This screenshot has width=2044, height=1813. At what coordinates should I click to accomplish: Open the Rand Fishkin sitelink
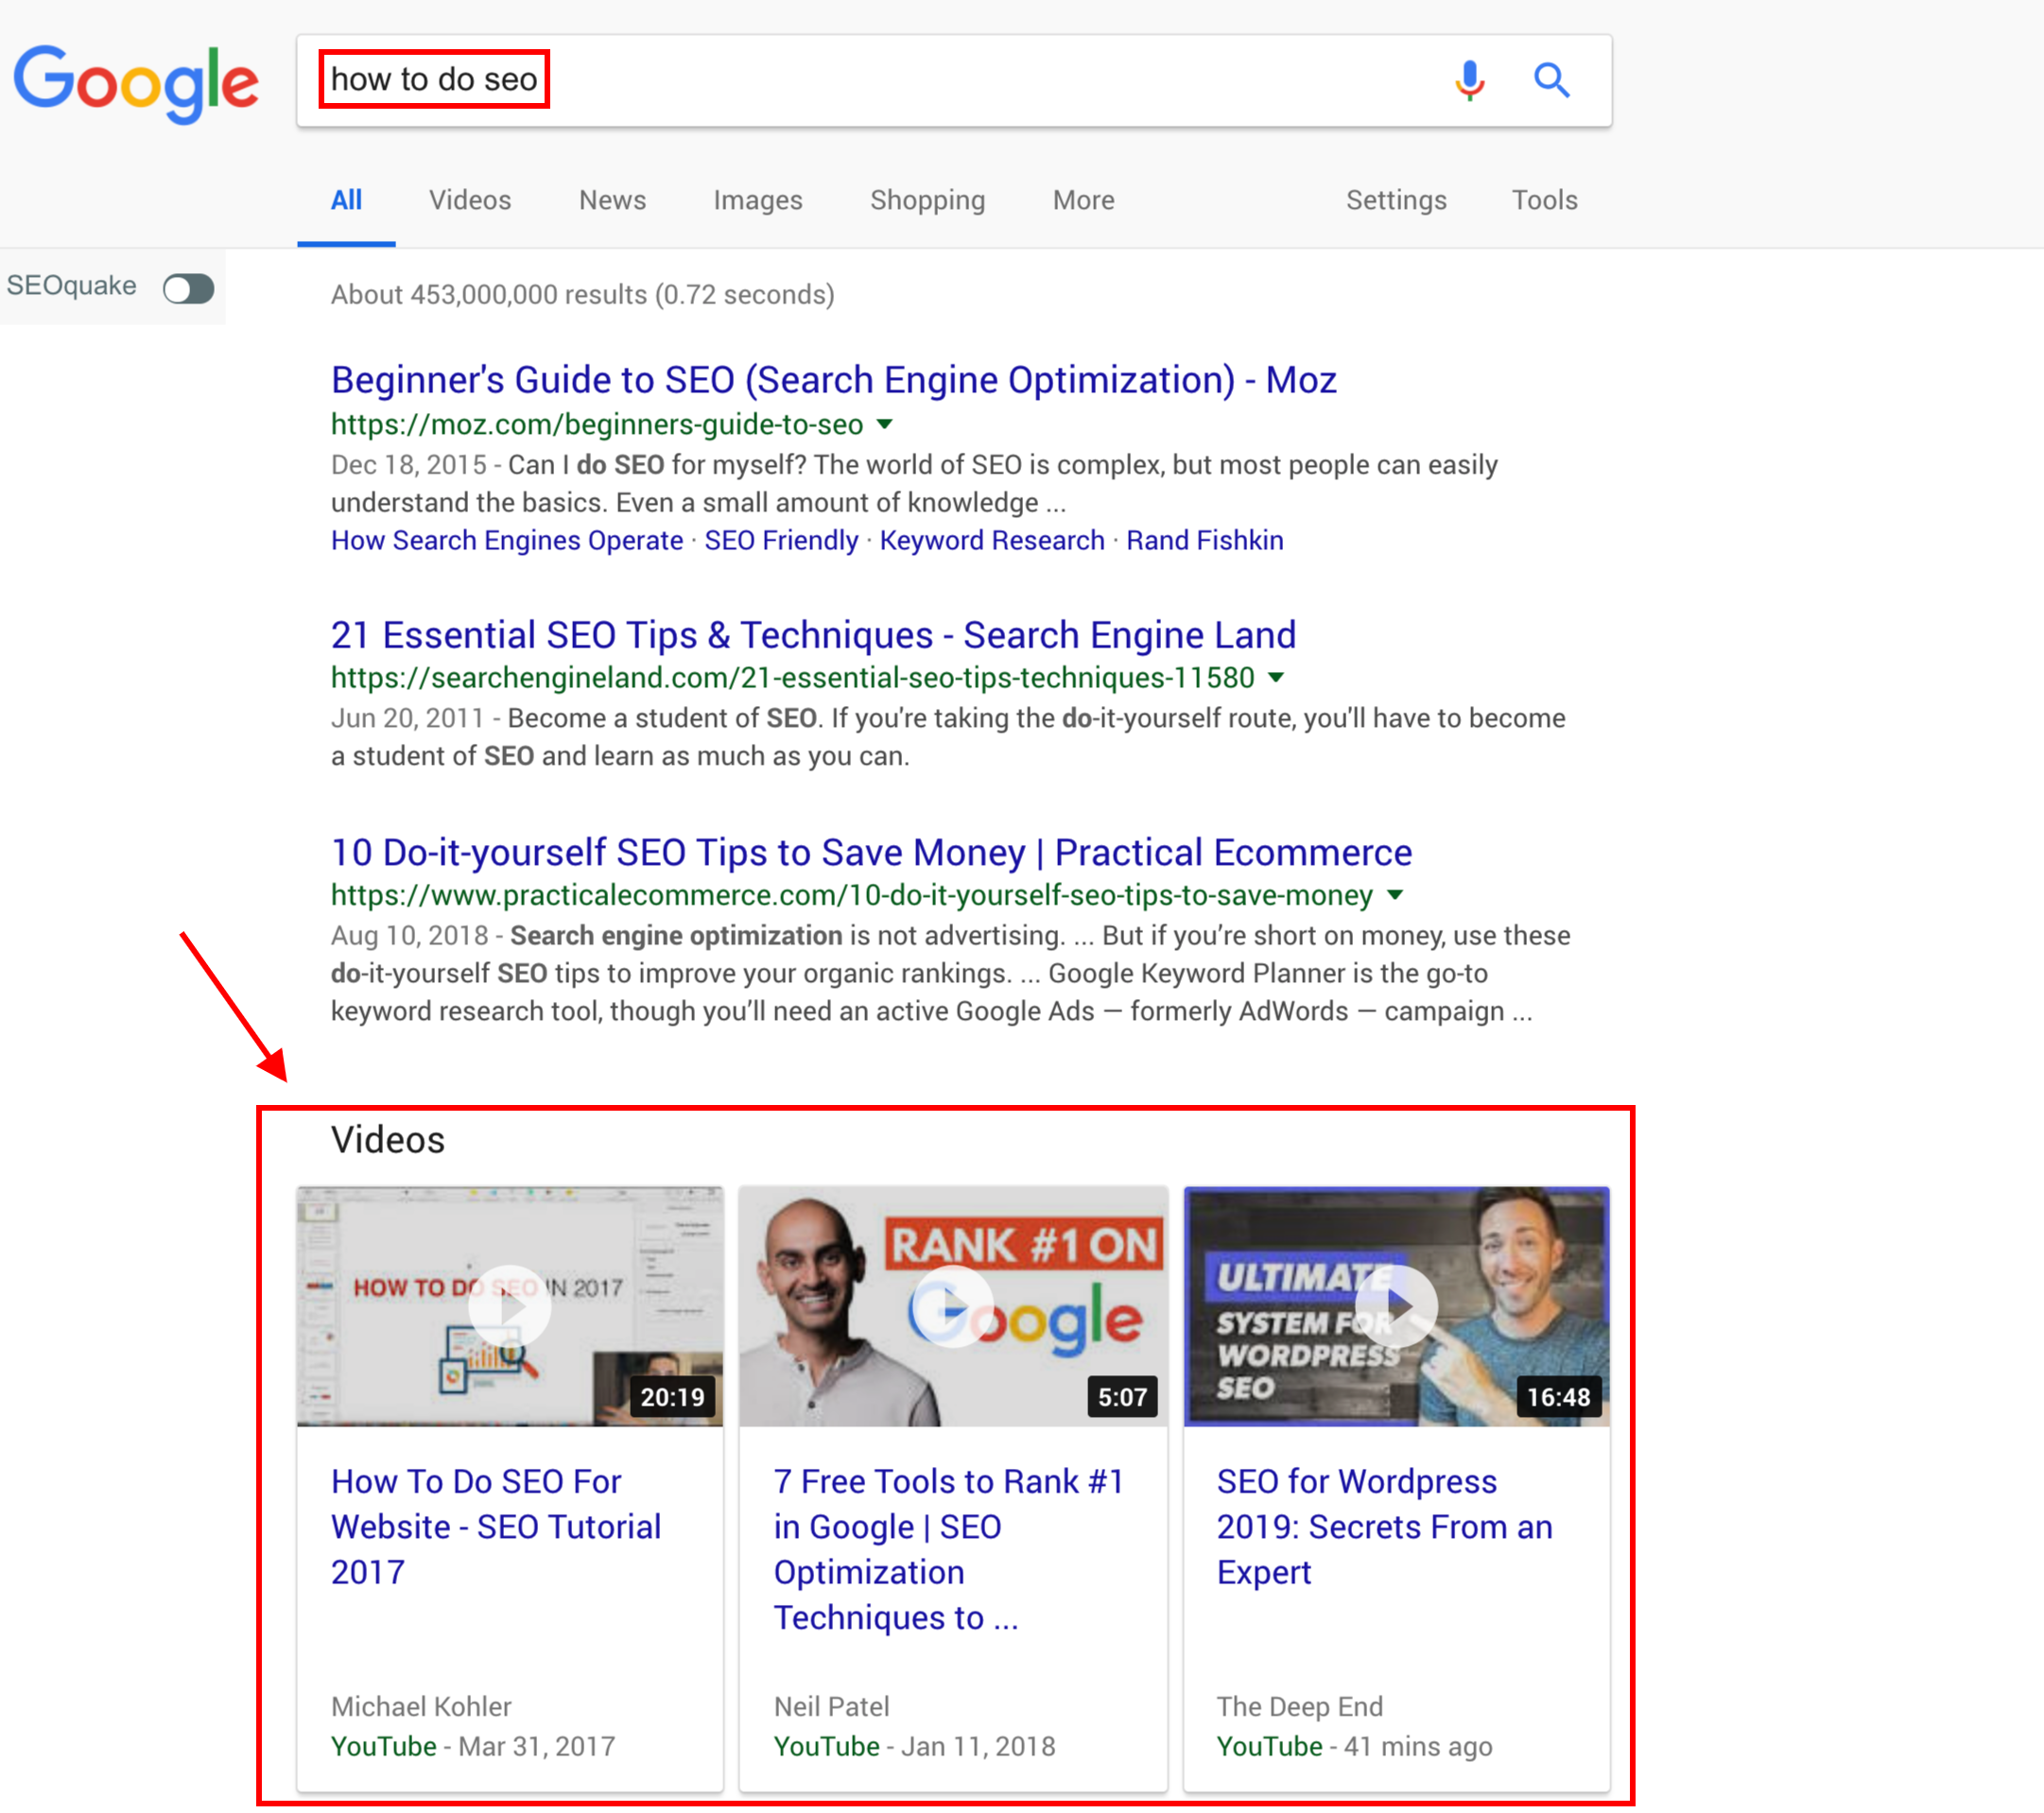[x=1205, y=540]
